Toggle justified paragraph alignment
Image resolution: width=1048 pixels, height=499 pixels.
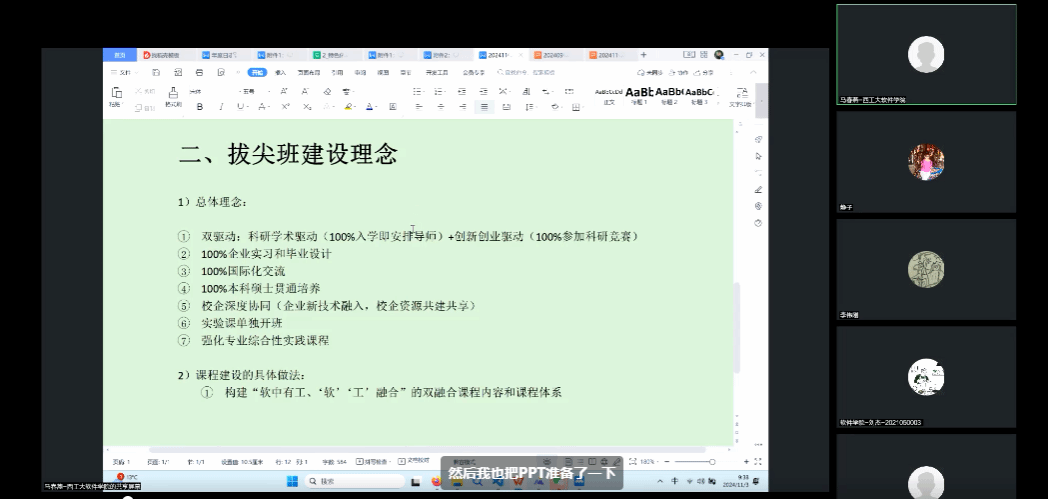(484, 107)
